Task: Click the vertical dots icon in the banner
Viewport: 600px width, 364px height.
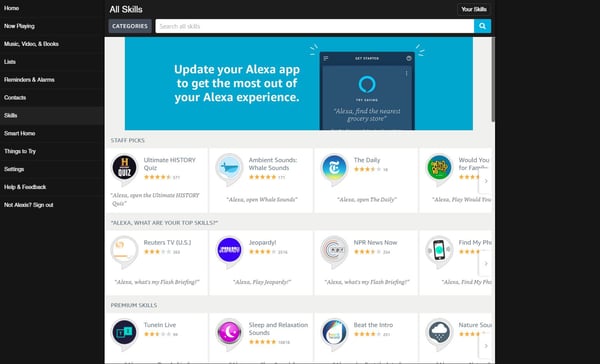Action: (x=406, y=73)
